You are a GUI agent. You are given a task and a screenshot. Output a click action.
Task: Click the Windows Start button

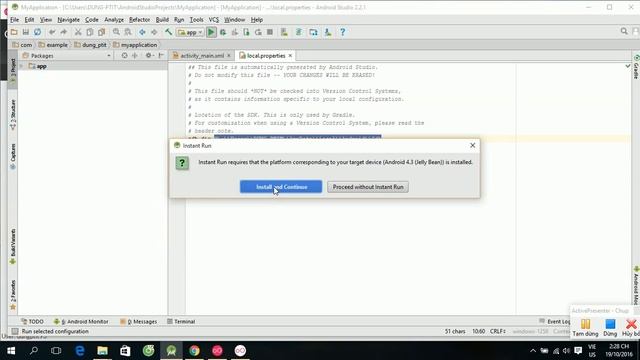[11, 351]
